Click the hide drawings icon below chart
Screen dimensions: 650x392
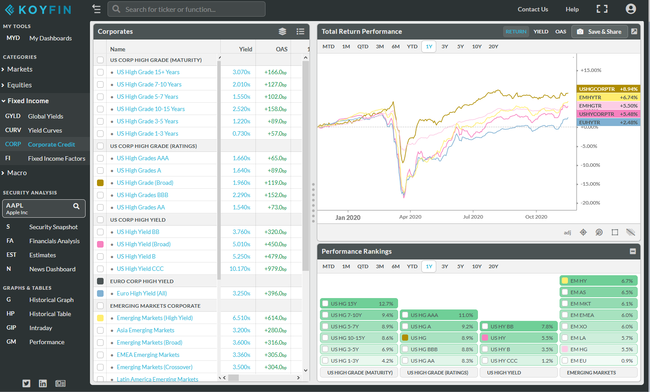pos(631,232)
